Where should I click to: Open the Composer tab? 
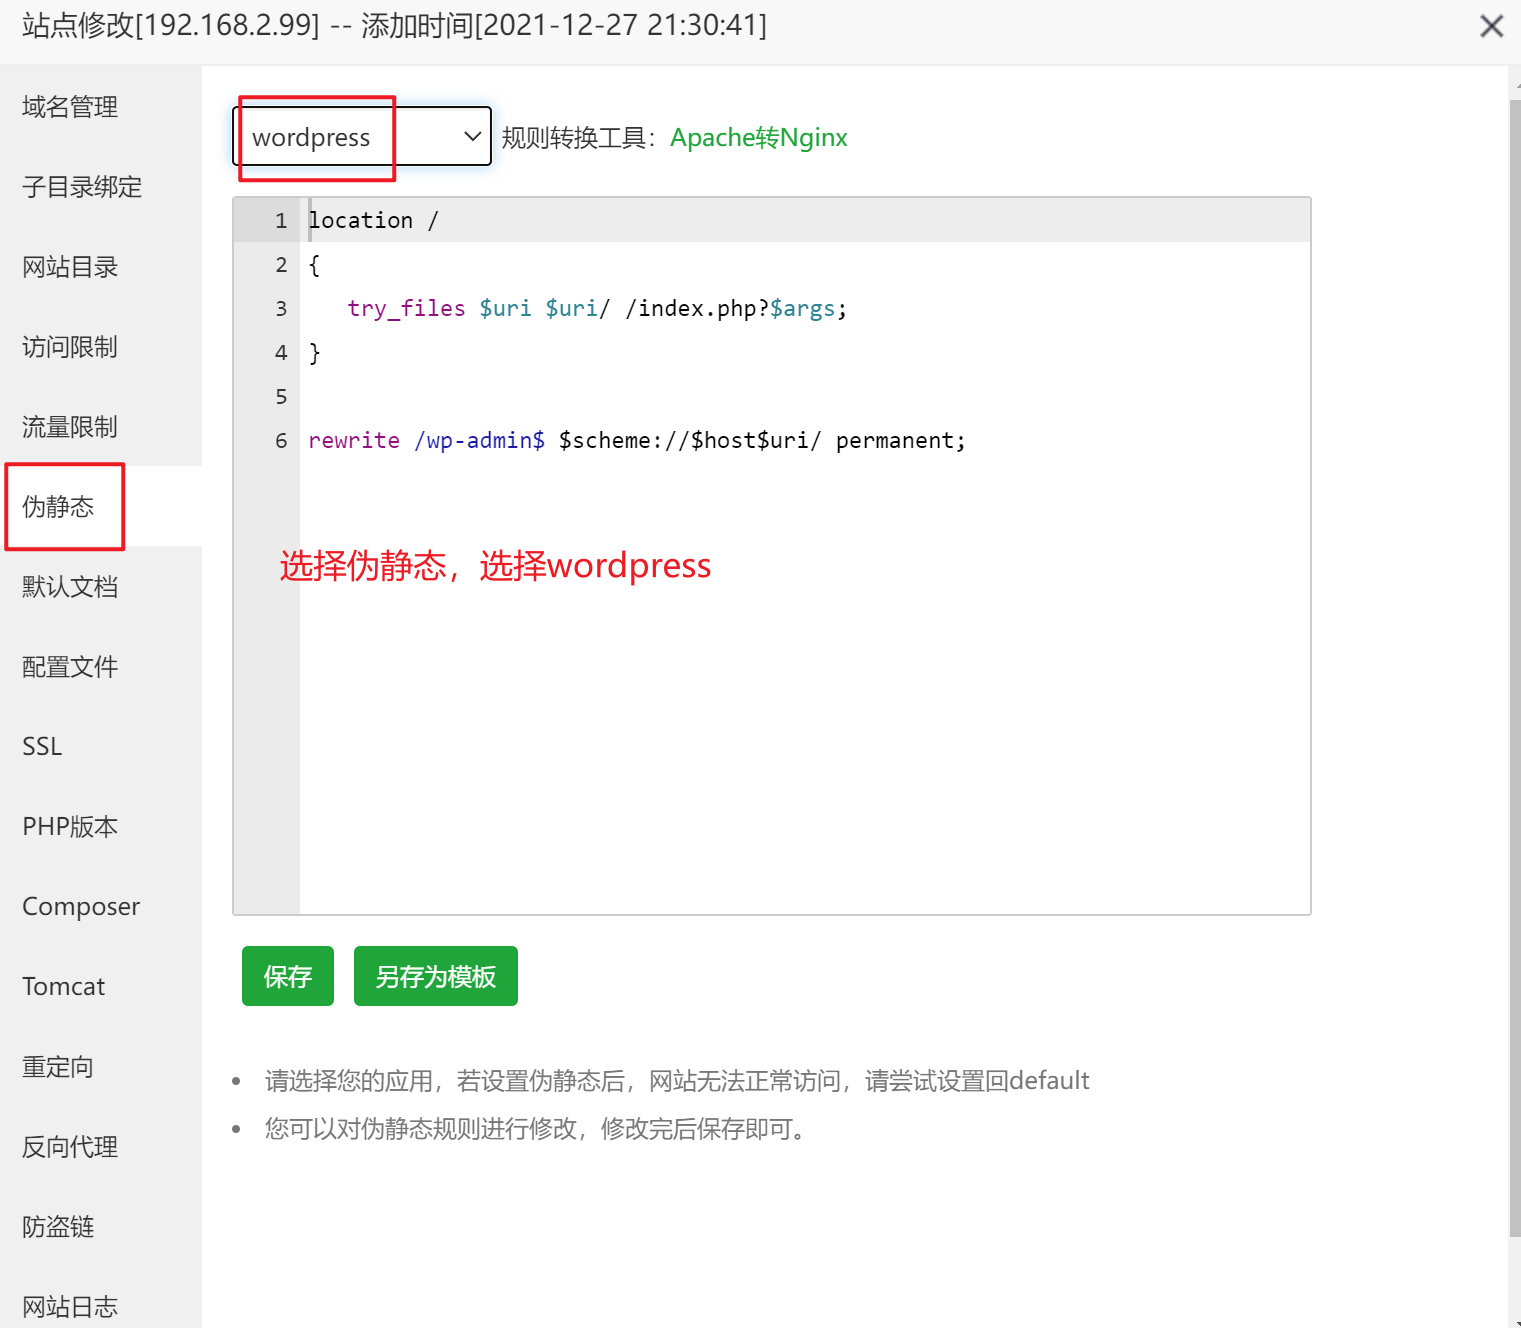click(101, 906)
